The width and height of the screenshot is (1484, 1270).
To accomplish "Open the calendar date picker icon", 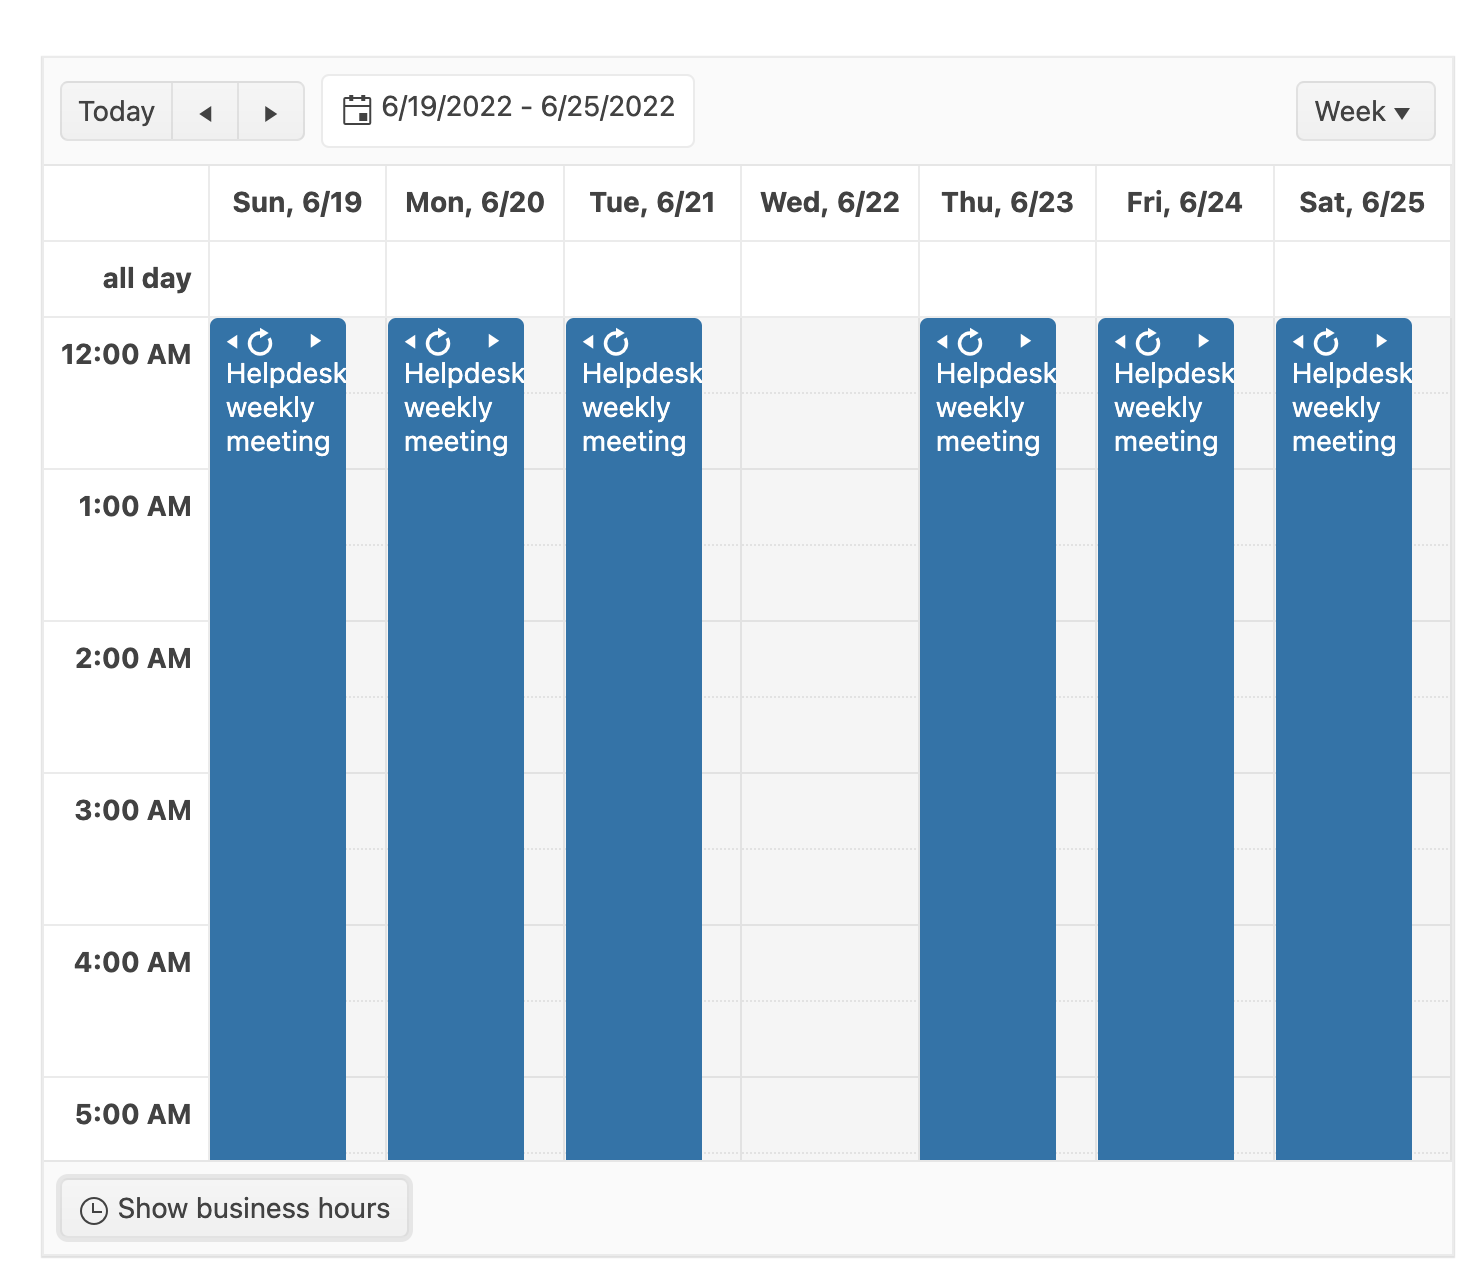I will [357, 109].
